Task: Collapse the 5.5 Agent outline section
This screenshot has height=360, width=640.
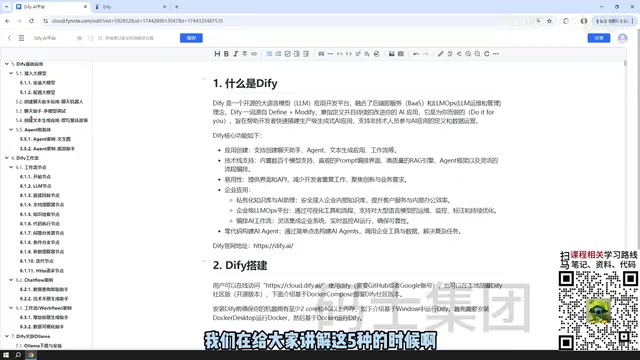Action: click(x=11, y=130)
